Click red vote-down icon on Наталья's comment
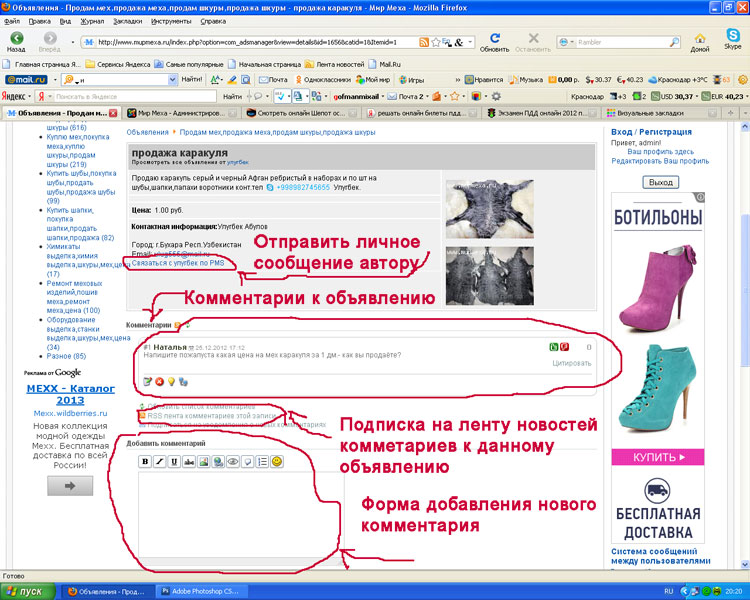The width and height of the screenshot is (750, 600). pos(564,347)
